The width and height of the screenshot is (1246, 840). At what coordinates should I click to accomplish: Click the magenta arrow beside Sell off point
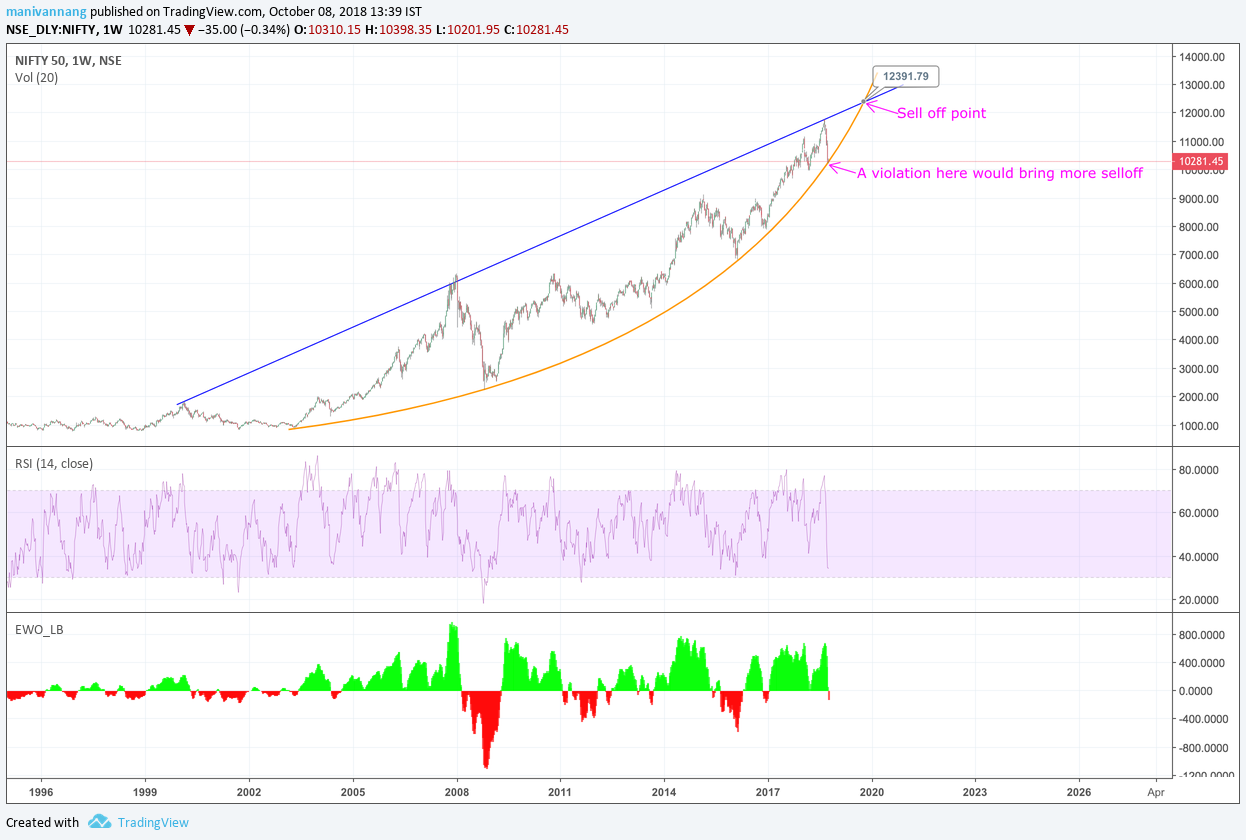click(x=880, y=109)
